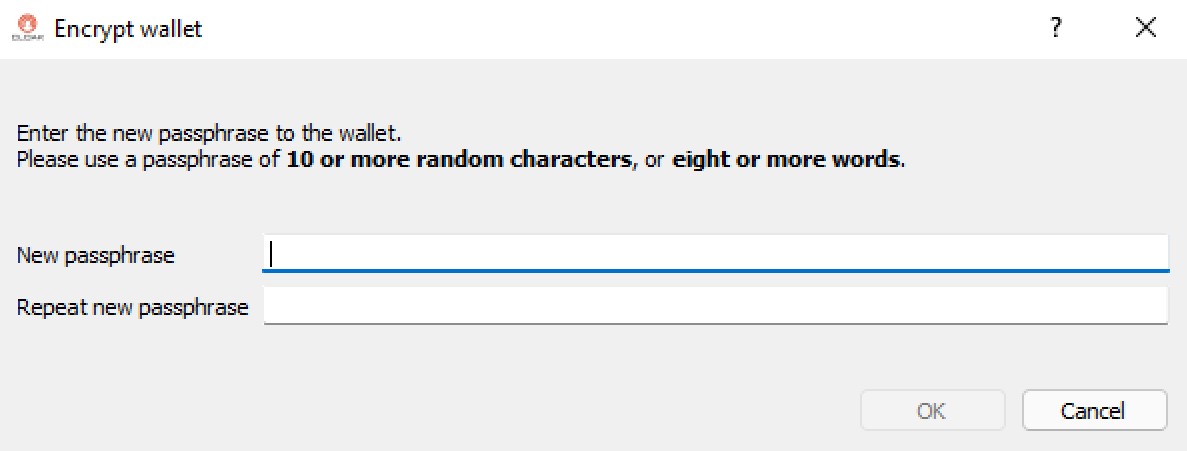Dismiss the dialog using Cancel
1187x451 pixels.
[1094, 411]
